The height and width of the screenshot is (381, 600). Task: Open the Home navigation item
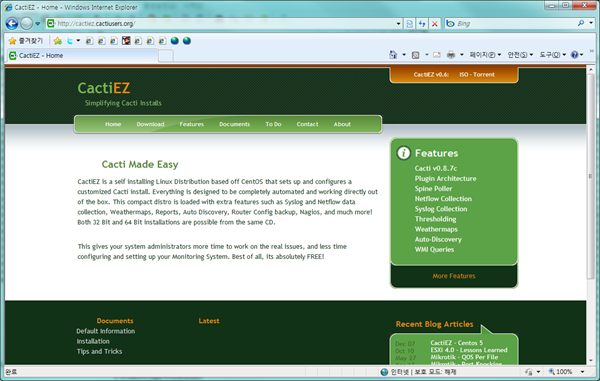pyautogui.click(x=113, y=124)
